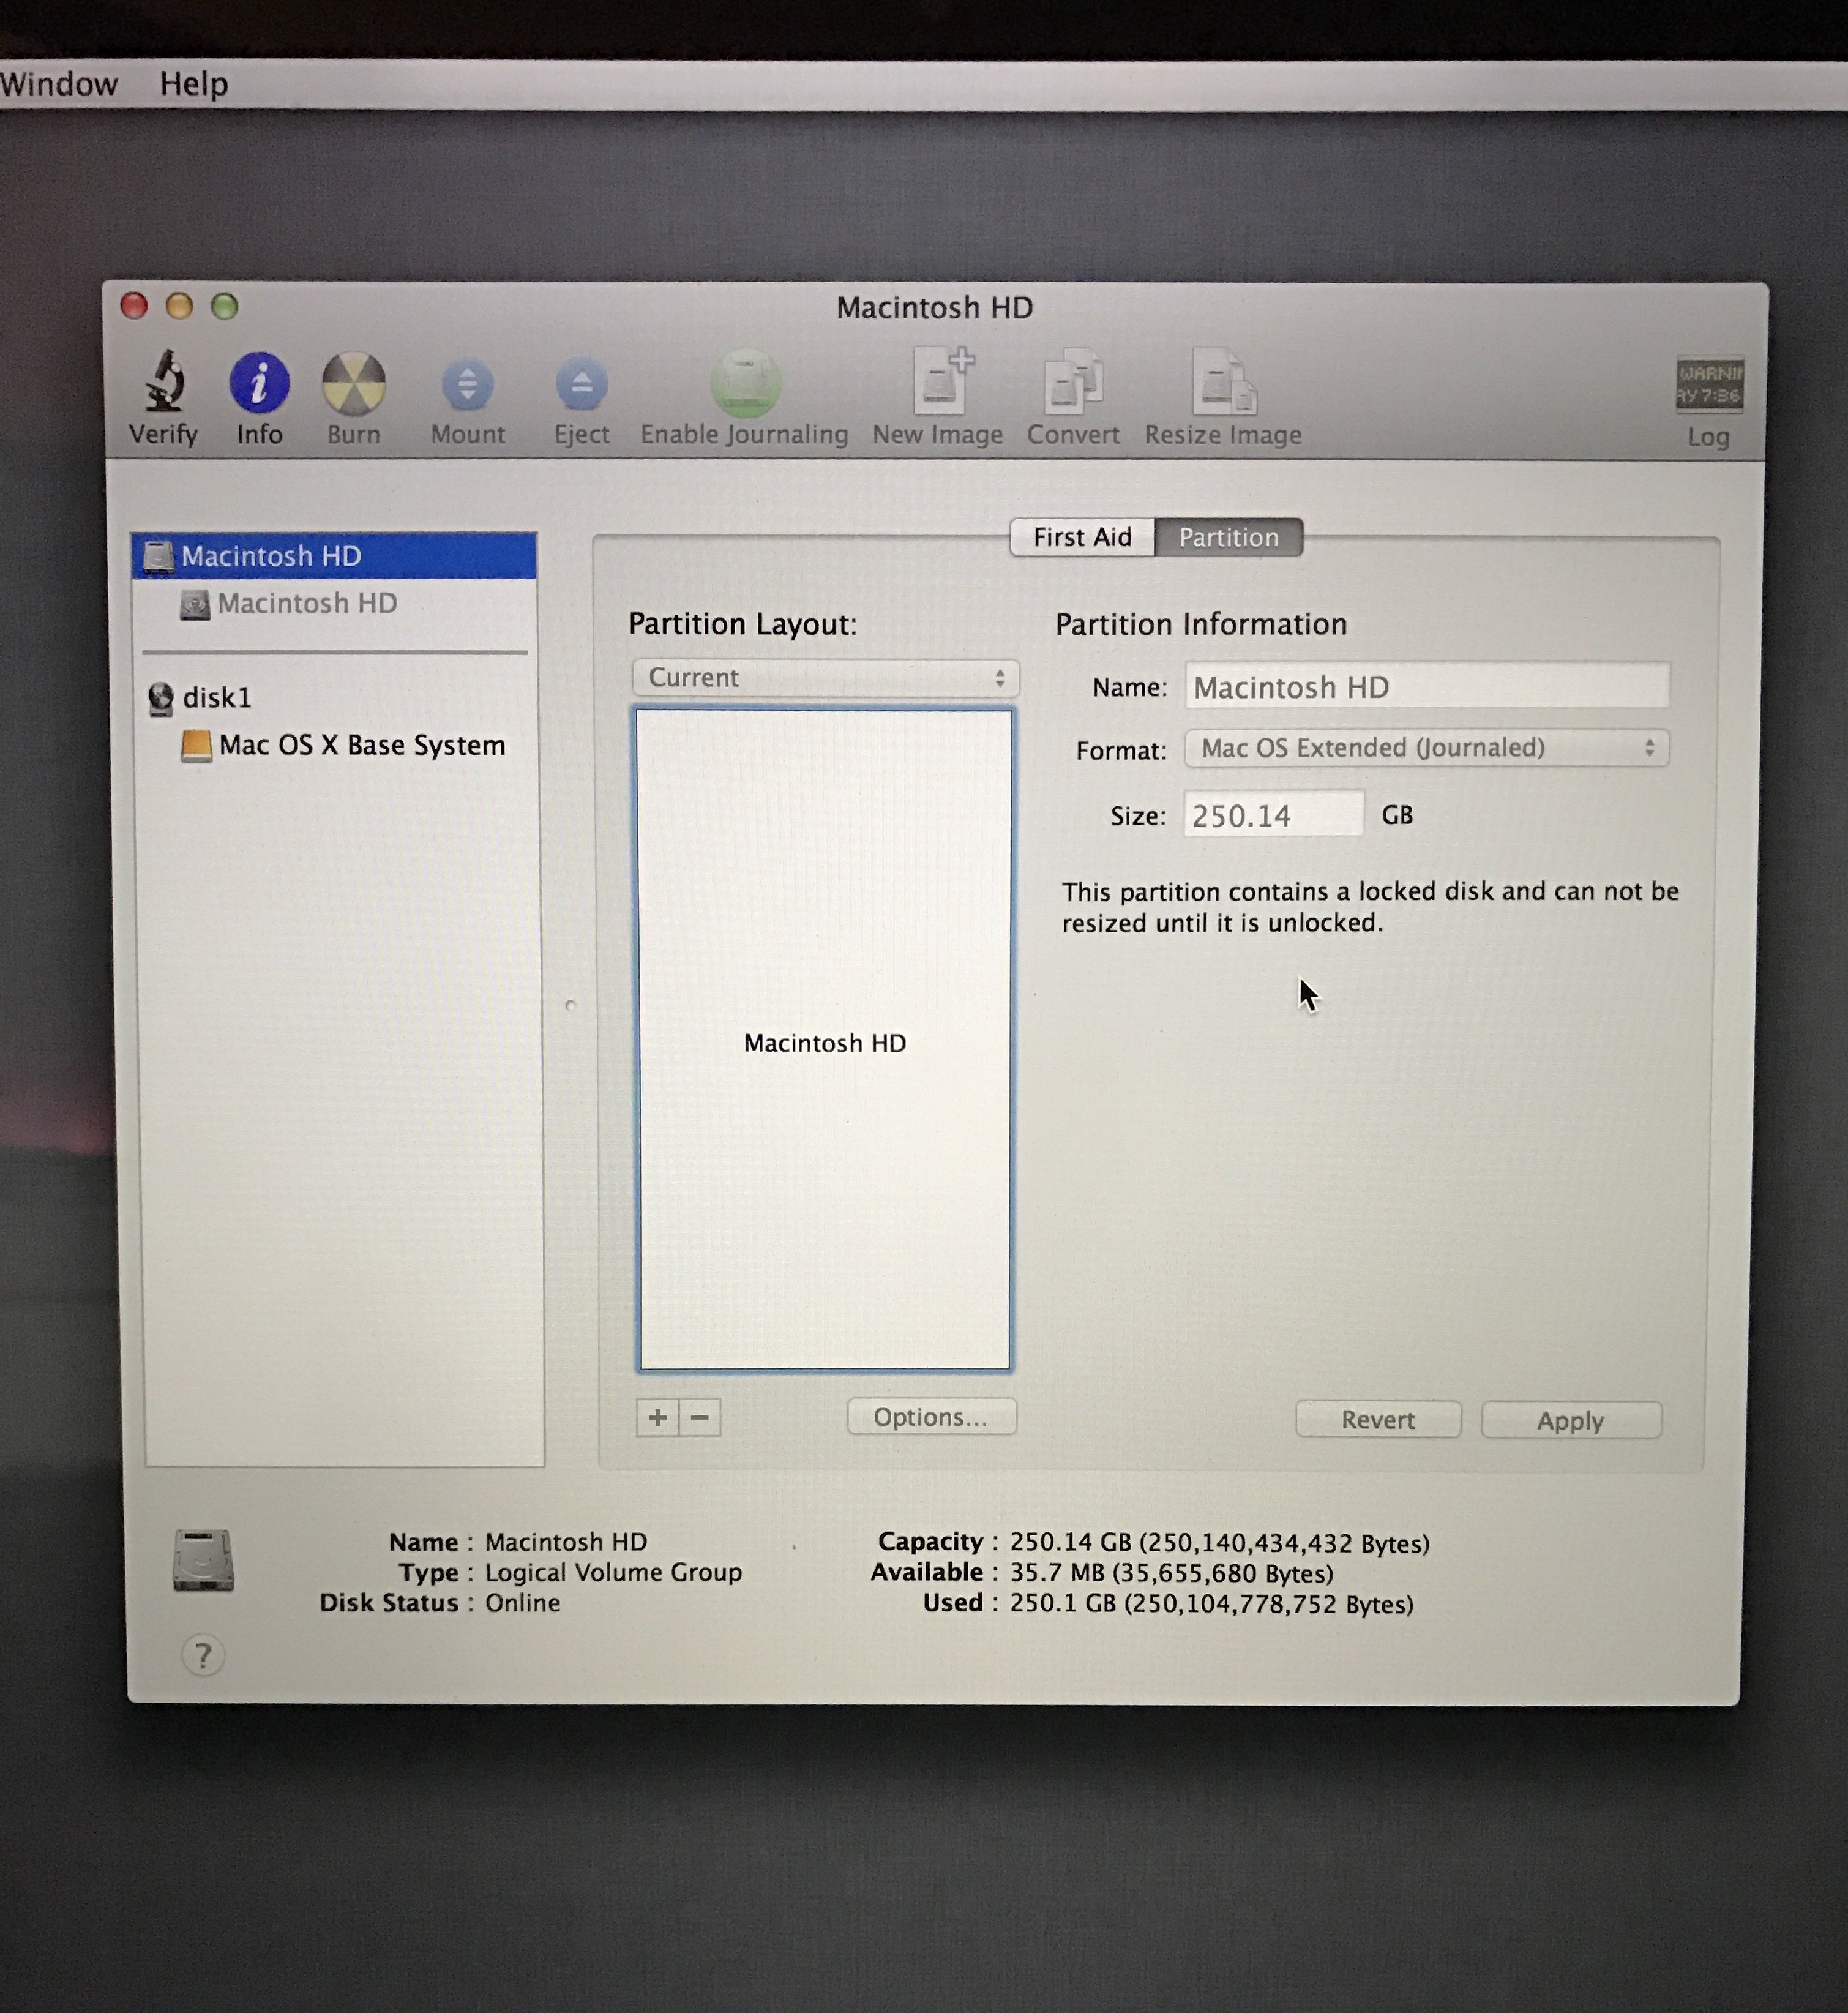Click the Resize Image icon
Image resolution: width=1848 pixels, height=2013 pixels.
pyautogui.click(x=1223, y=383)
